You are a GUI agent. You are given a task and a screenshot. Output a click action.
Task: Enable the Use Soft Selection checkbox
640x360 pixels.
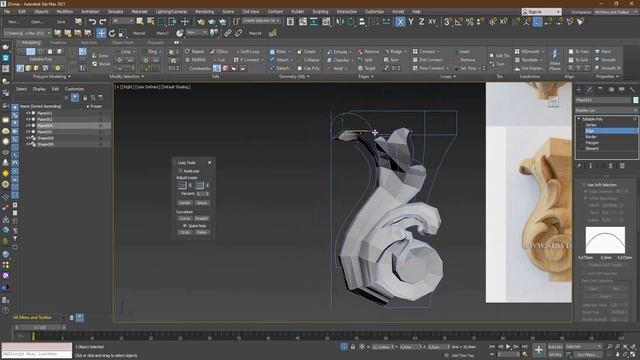point(584,185)
